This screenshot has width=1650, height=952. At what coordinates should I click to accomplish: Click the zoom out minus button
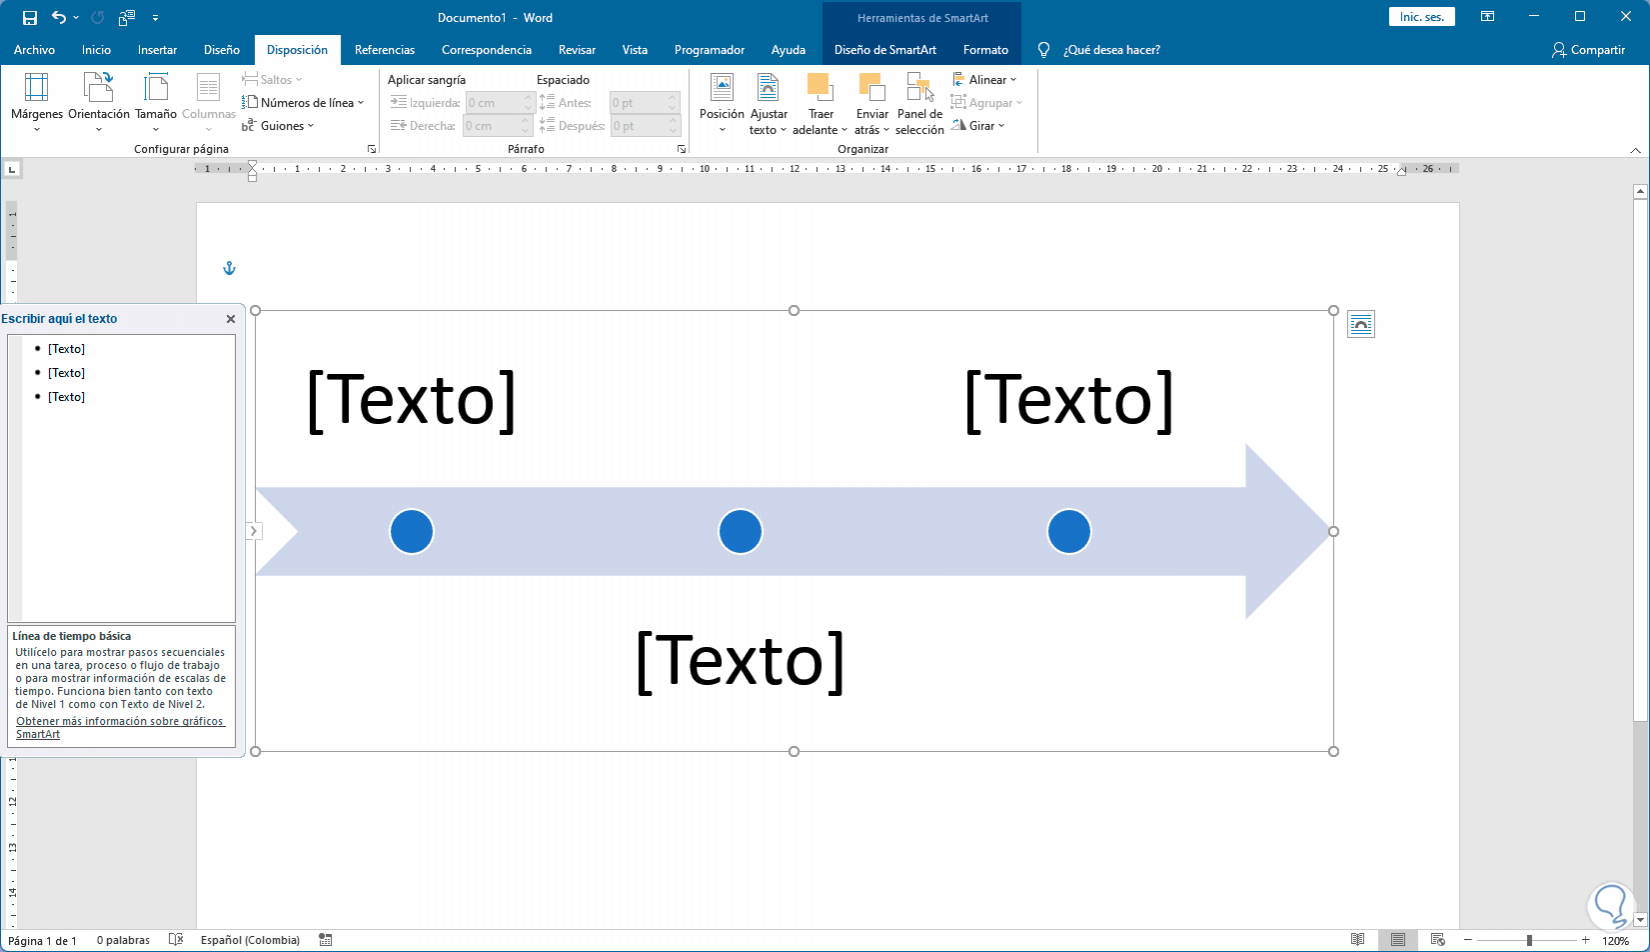(1468, 940)
